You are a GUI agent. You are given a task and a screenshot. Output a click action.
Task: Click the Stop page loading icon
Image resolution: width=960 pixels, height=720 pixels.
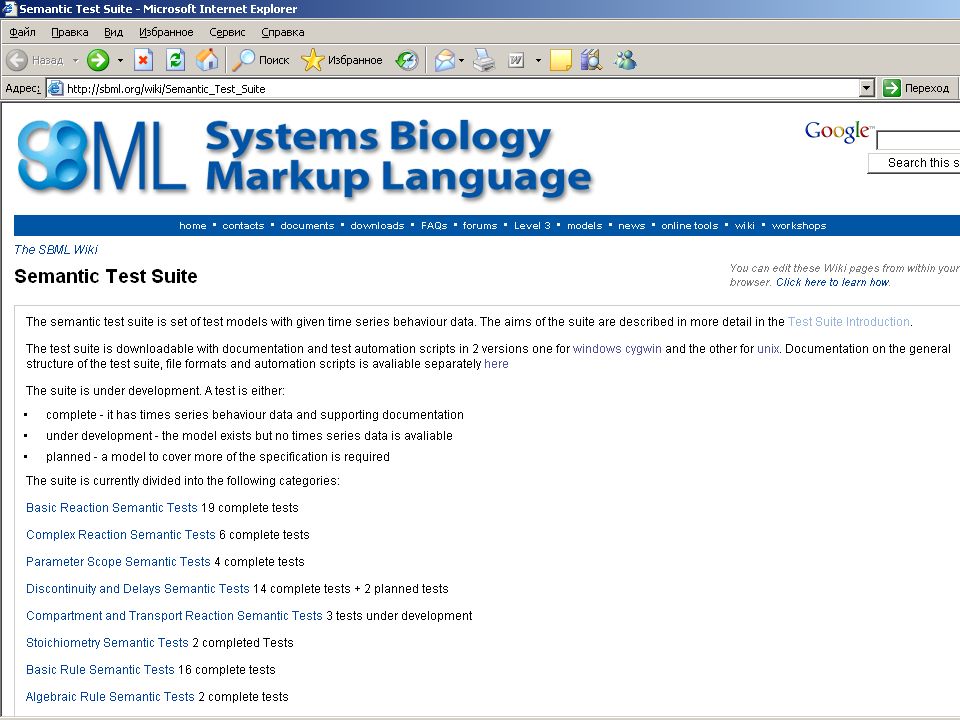pos(143,60)
